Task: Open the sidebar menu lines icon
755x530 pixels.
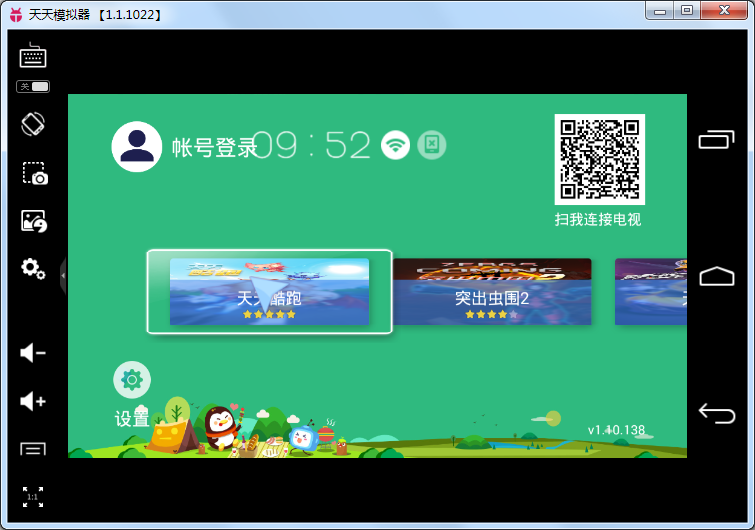Action: click(x=33, y=449)
